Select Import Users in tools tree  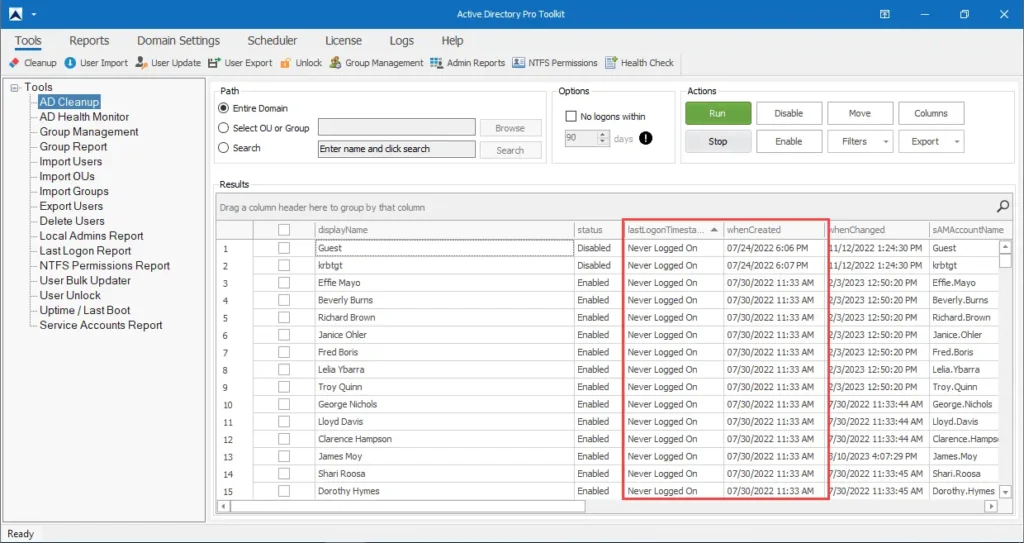[71, 161]
